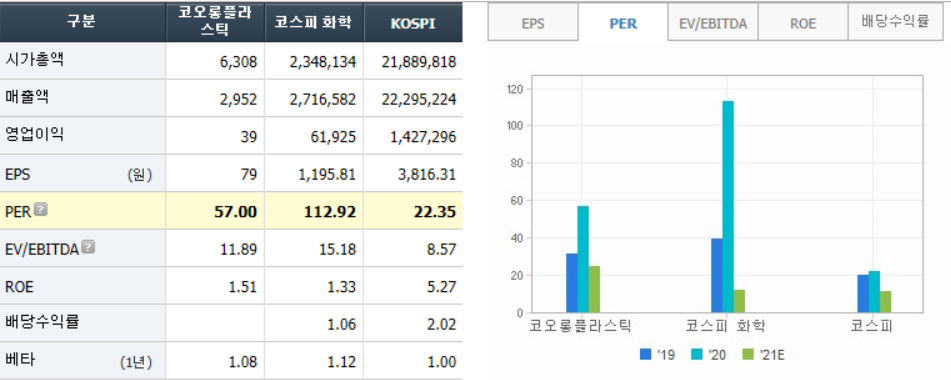Click the 61,925 operating profit value
951x380 pixels.
[334, 136]
